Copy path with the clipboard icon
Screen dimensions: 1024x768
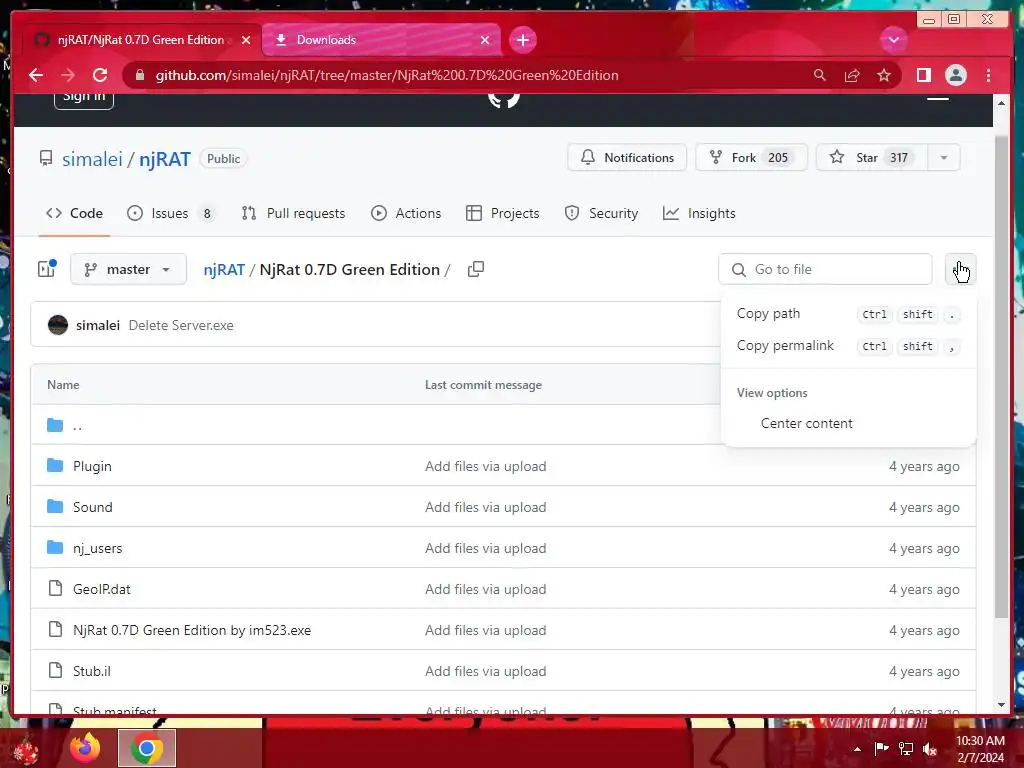coord(475,268)
